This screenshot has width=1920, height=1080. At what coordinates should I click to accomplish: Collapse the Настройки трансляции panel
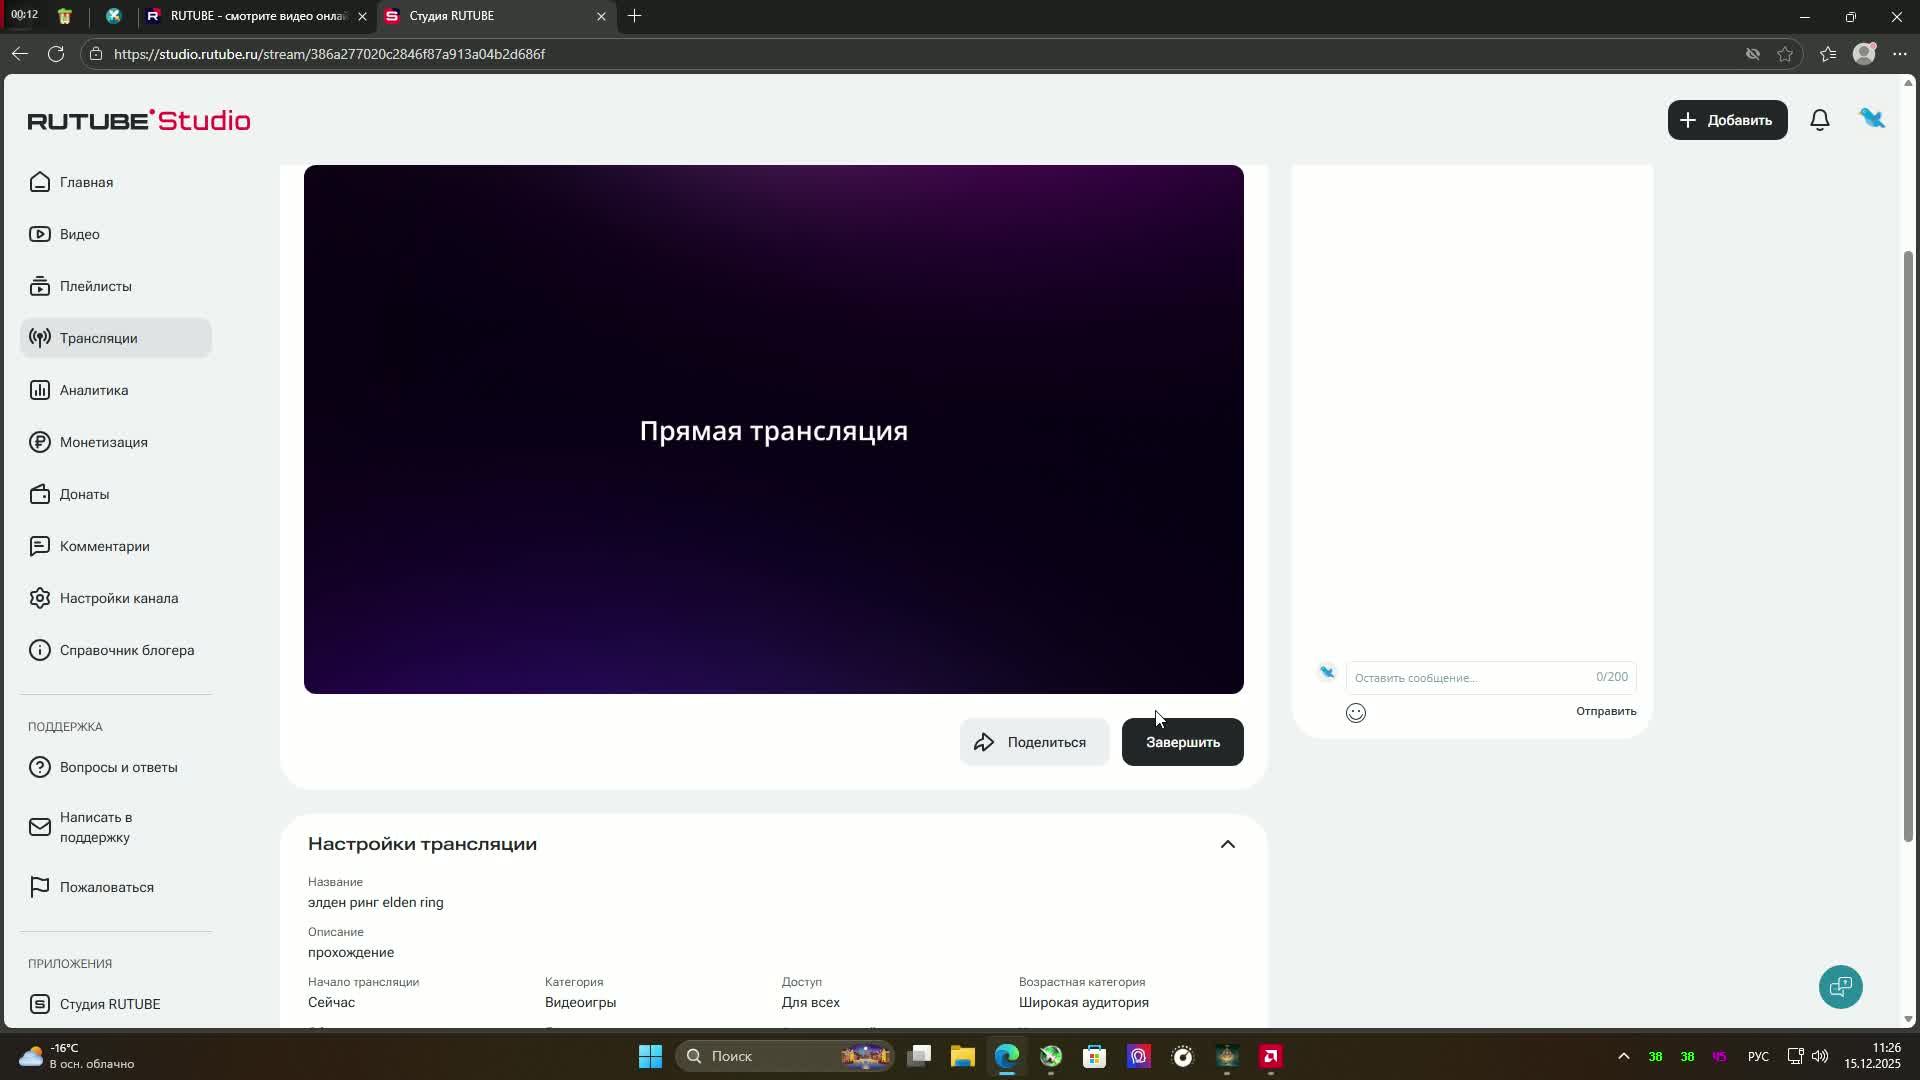pos(1227,843)
